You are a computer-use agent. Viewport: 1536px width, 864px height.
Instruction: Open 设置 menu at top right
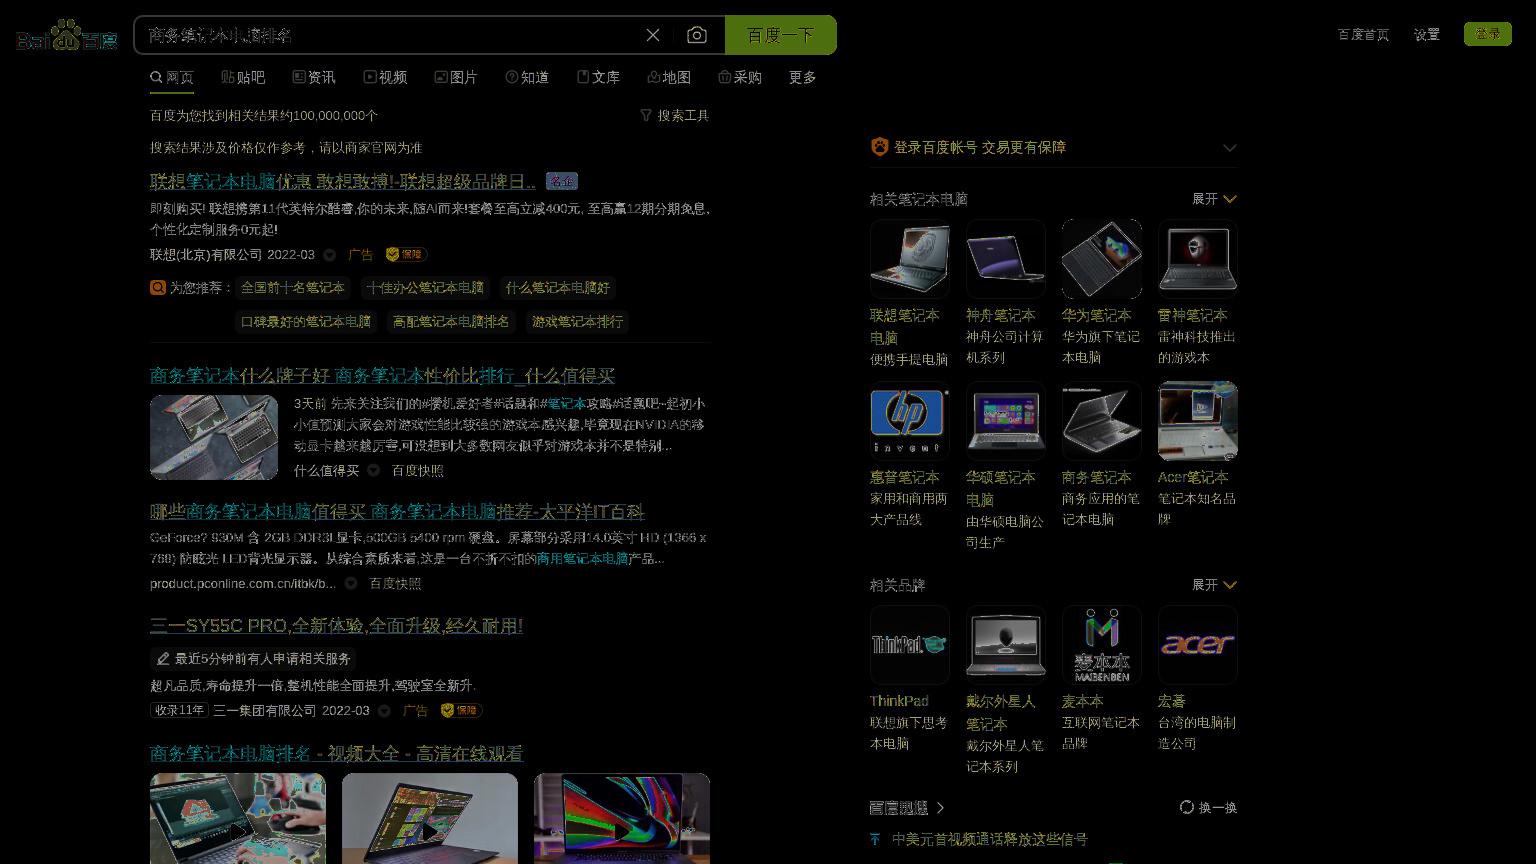coord(1427,34)
